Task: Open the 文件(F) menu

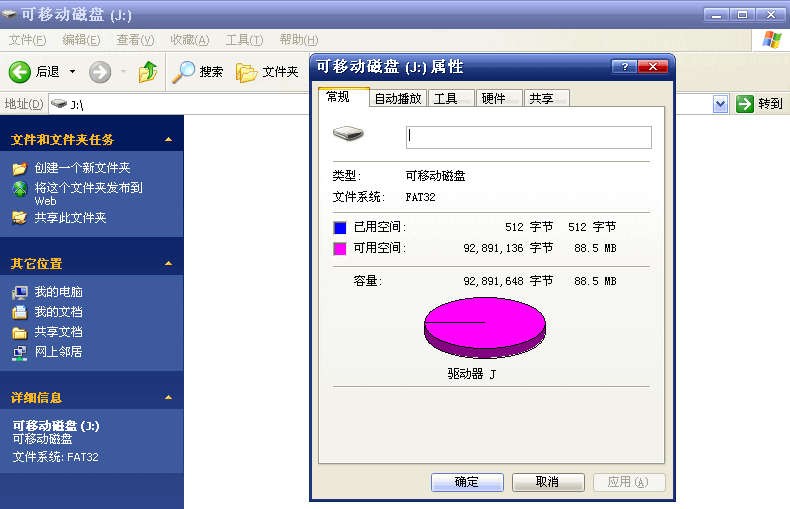Action: tap(28, 40)
